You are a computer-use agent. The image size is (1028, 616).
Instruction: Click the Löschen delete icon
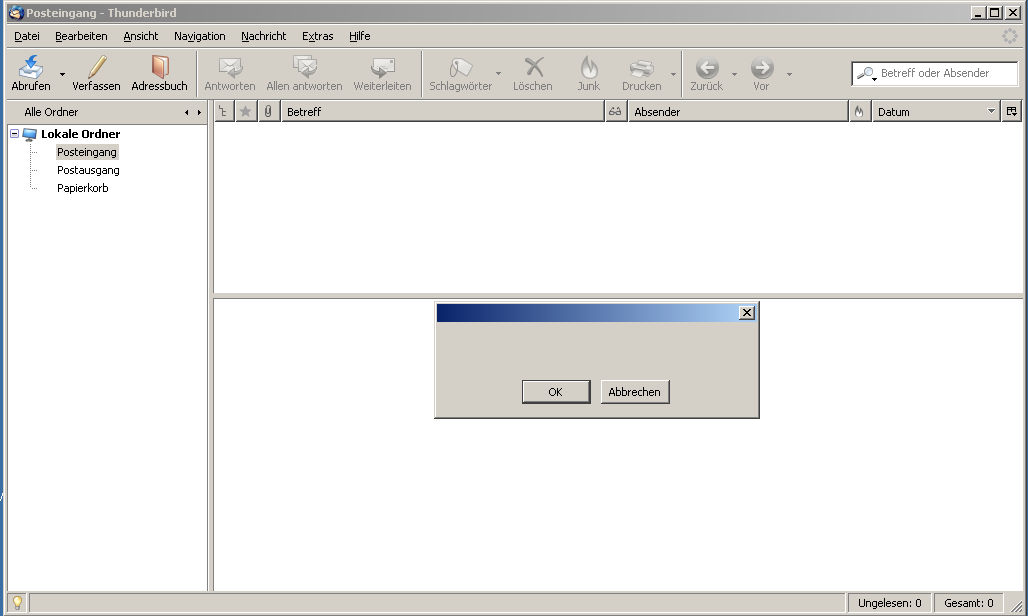[x=534, y=67]
